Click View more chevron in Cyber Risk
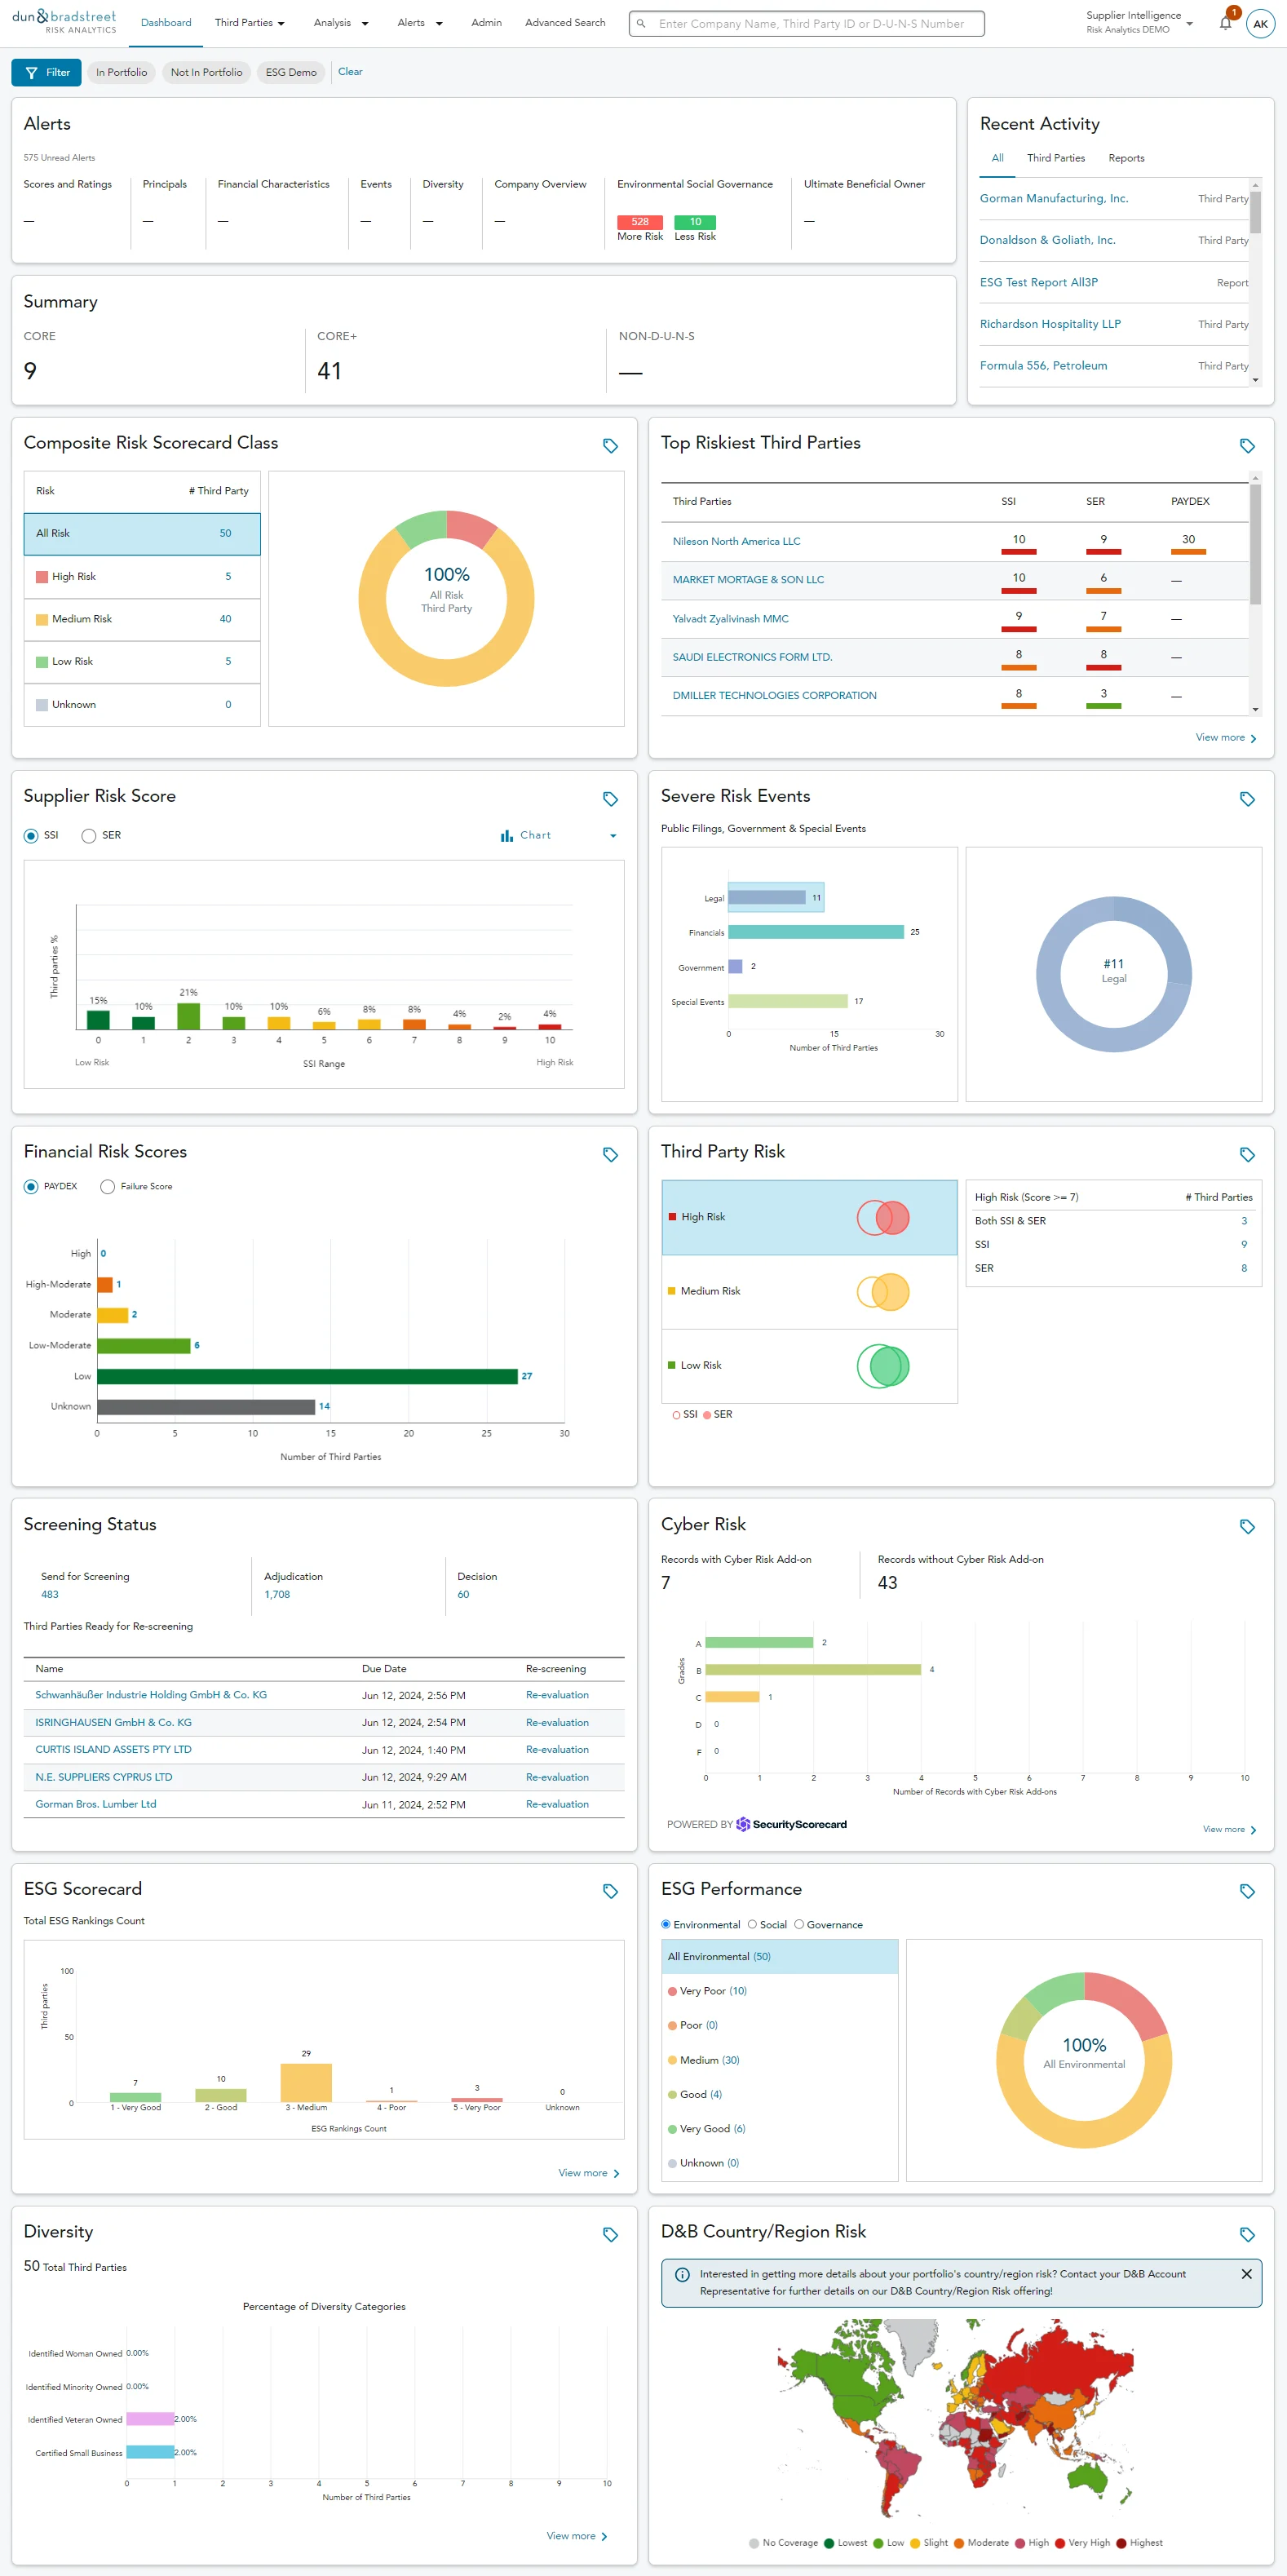The image size is (1287, 2576). coord(1253,1830)
